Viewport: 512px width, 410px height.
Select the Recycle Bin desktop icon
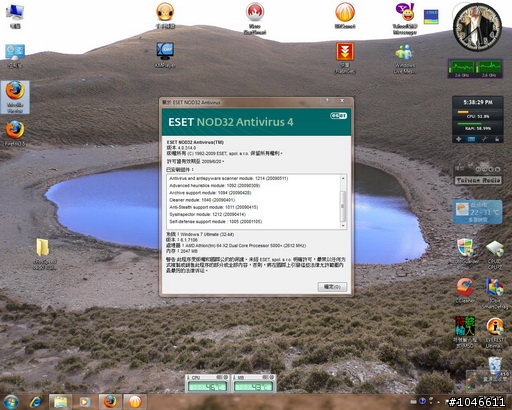495,369
